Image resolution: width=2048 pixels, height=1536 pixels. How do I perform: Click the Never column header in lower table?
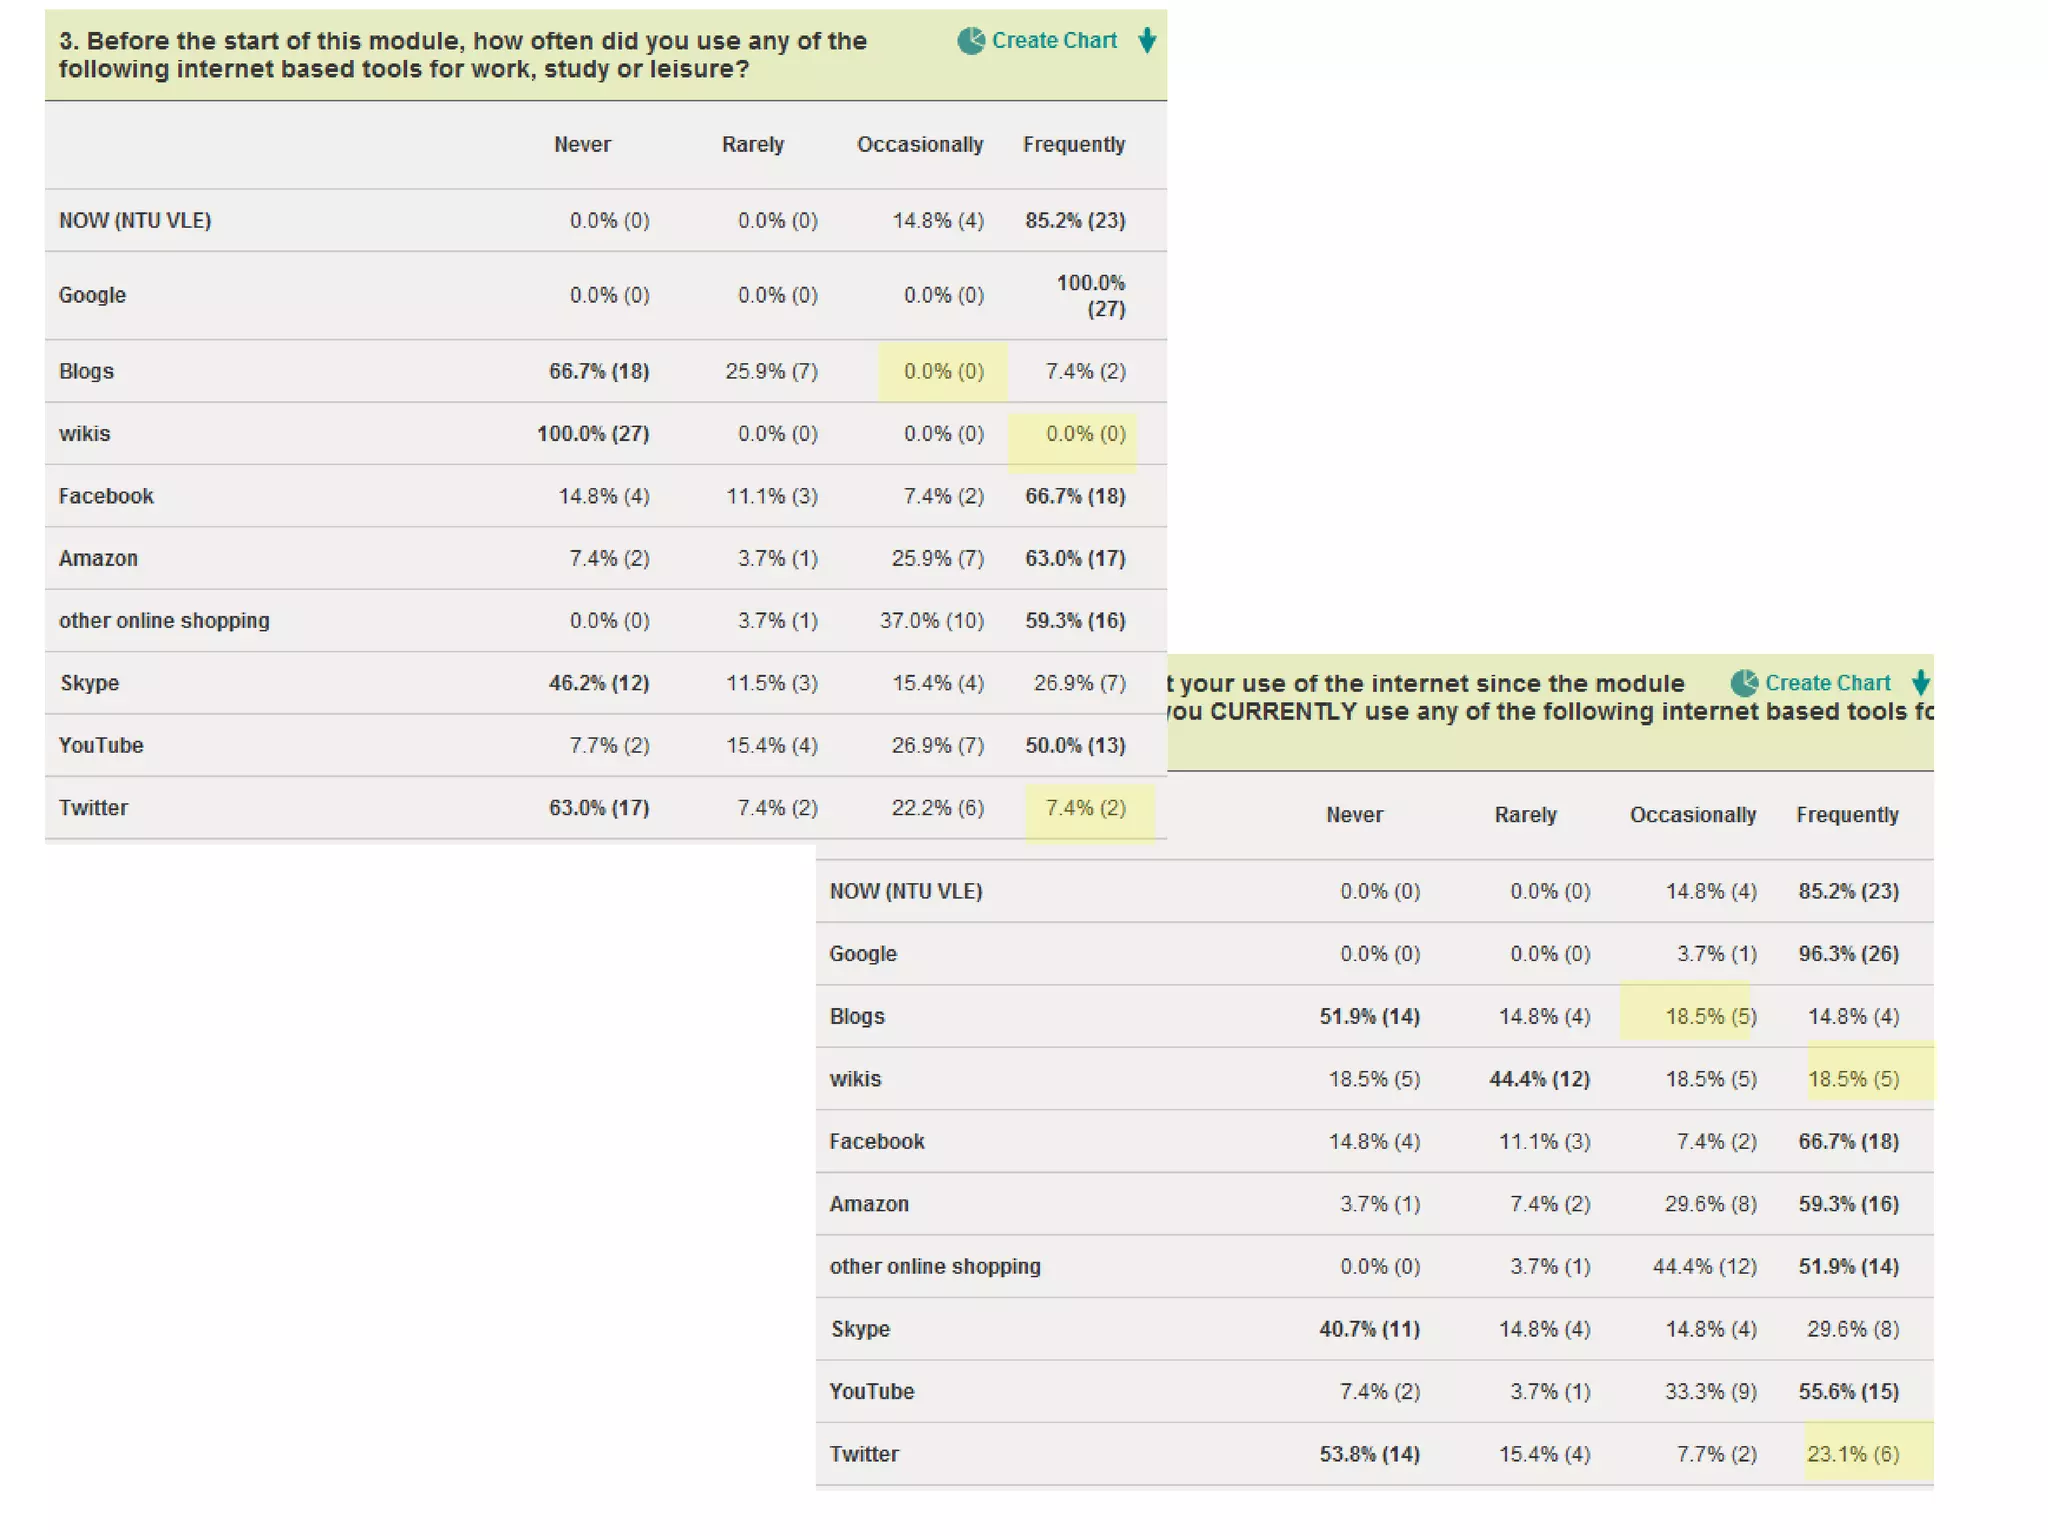(x=1354, y=815)
